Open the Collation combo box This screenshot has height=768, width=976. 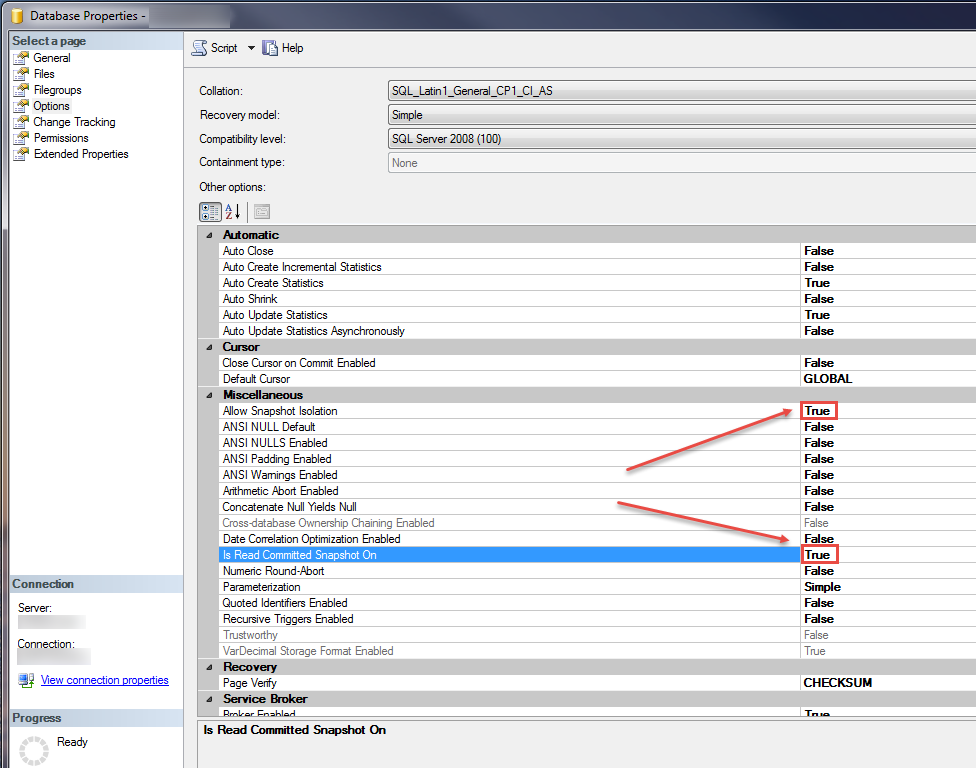coord(680,91)
